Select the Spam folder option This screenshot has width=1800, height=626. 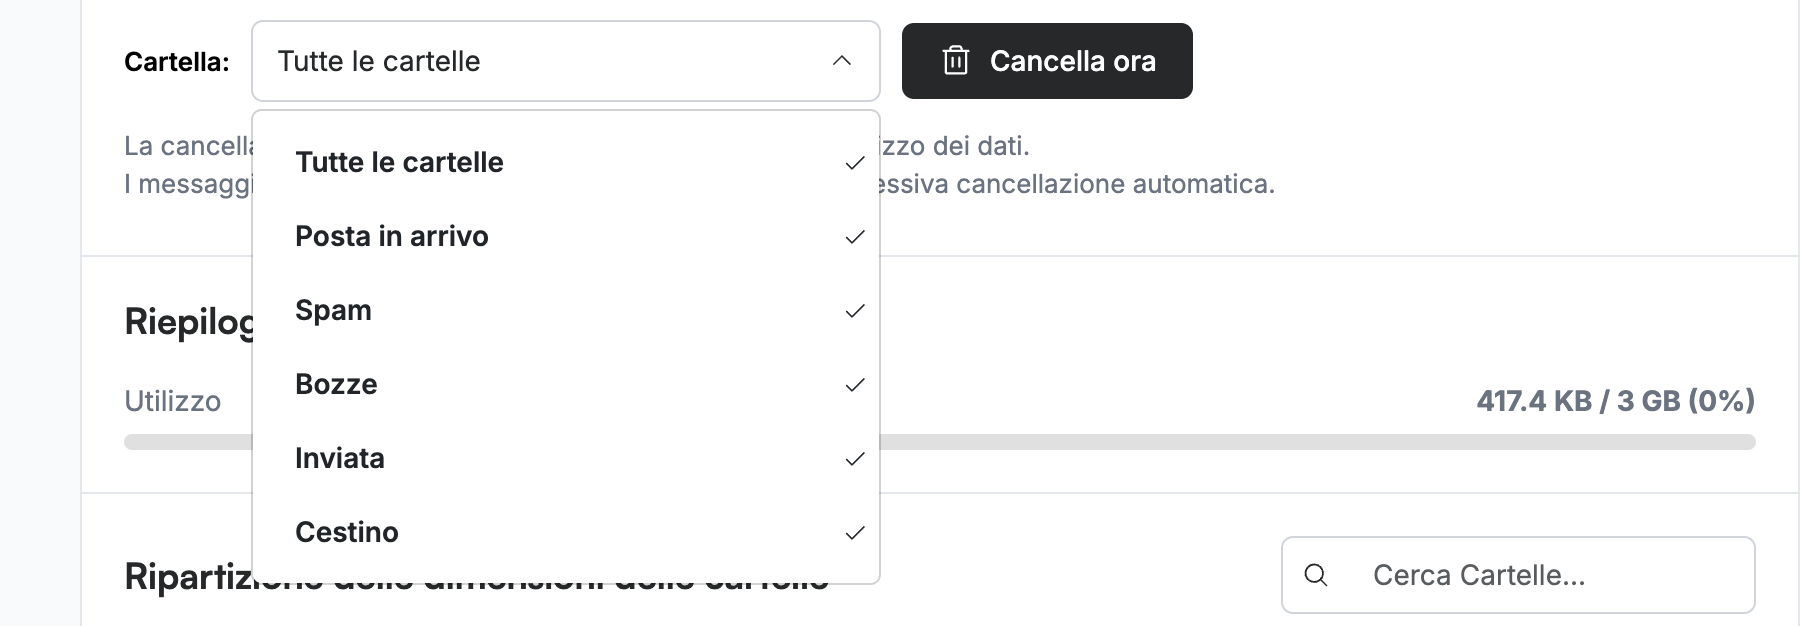[x=566, y=311]
